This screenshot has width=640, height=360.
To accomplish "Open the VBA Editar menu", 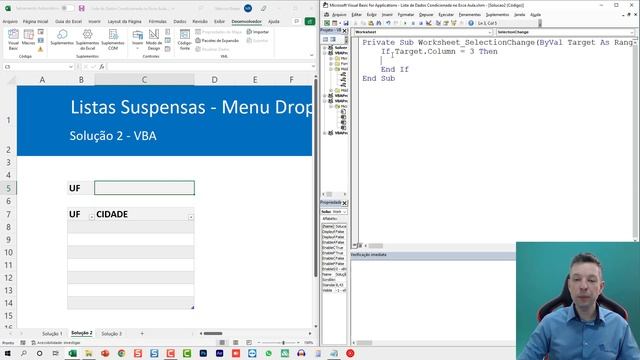I will (x=356, y=15).
